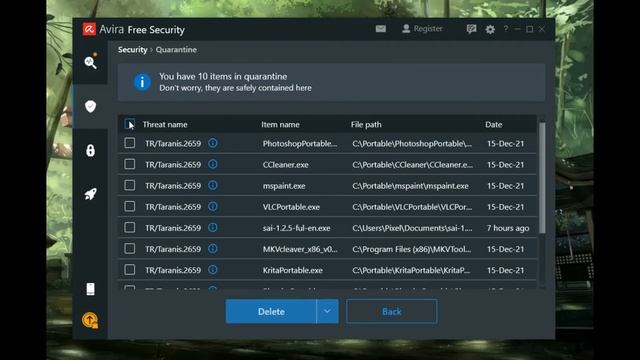Click the 'PhotoshopPortable...' item name
Image resolution: width=640 pixels, height=360 pixels.
tap(300, 144)
